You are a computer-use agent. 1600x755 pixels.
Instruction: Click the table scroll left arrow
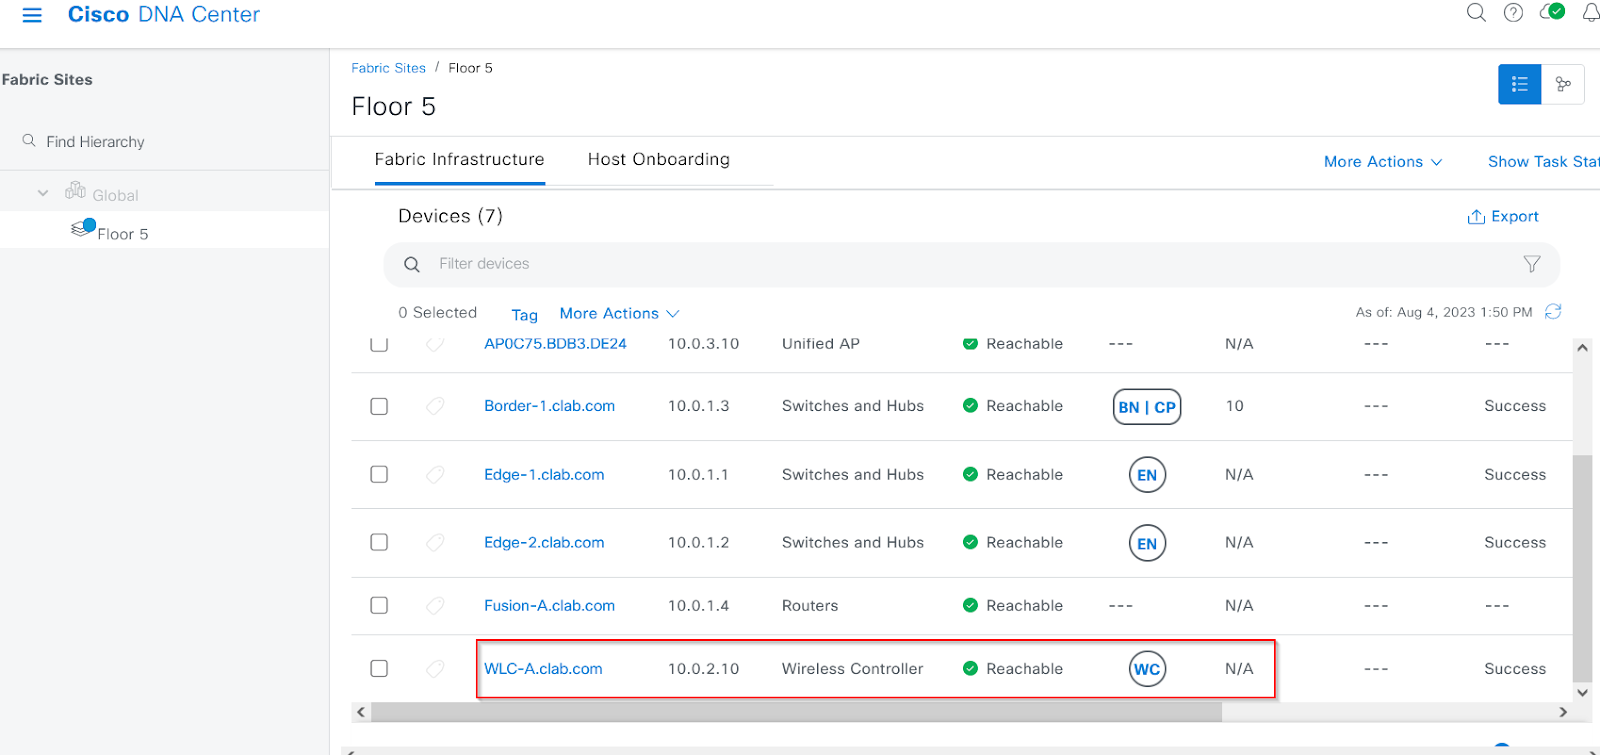[x=361, y=712]
